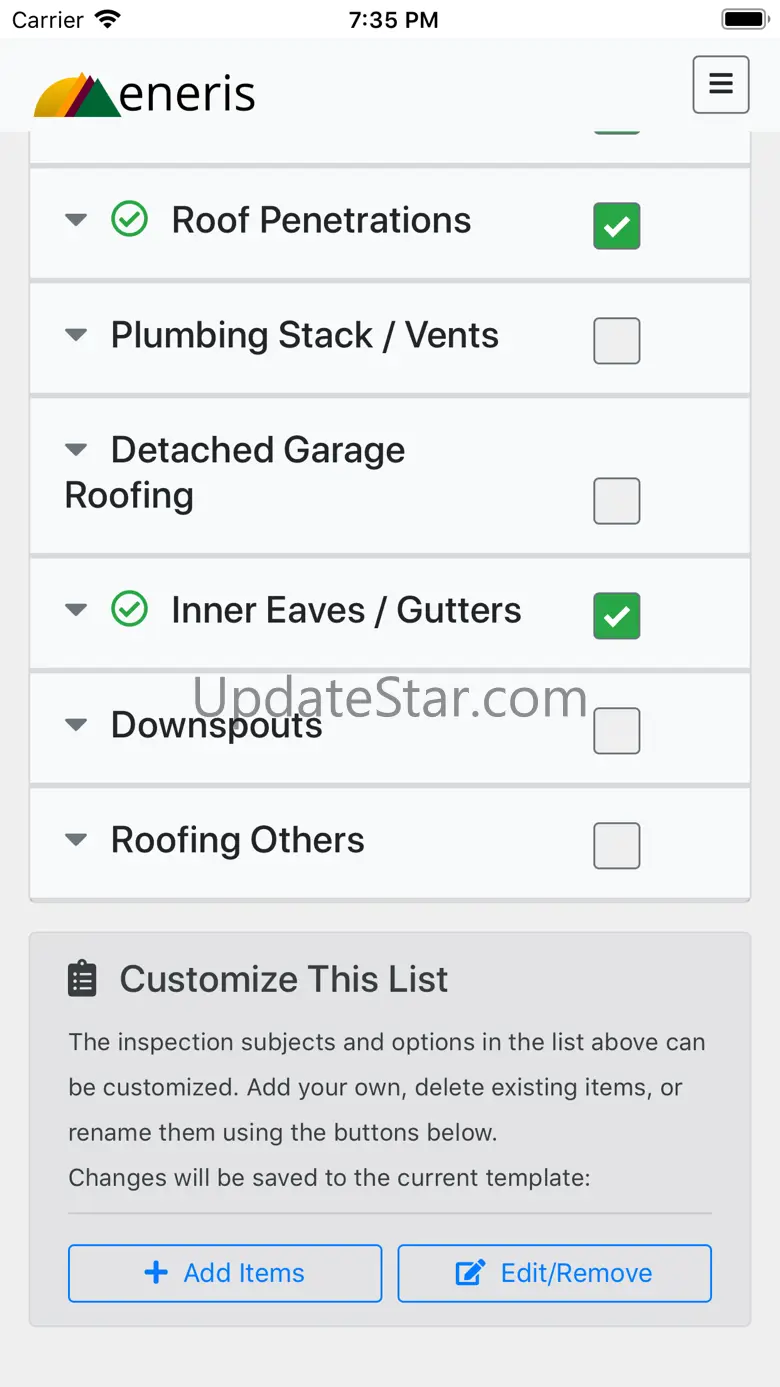Screen dimensions: 780x1387
Task: Check the Plumbing Stack / Vents checkbox
Action: click(616, 341)
